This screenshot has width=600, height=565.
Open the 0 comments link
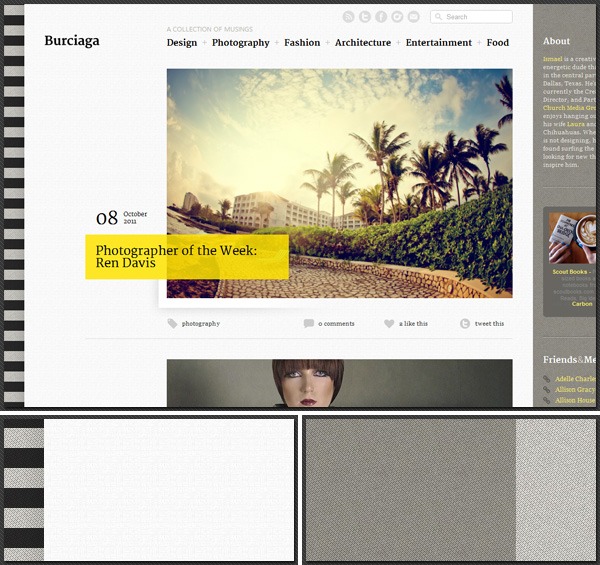[336, 324]
